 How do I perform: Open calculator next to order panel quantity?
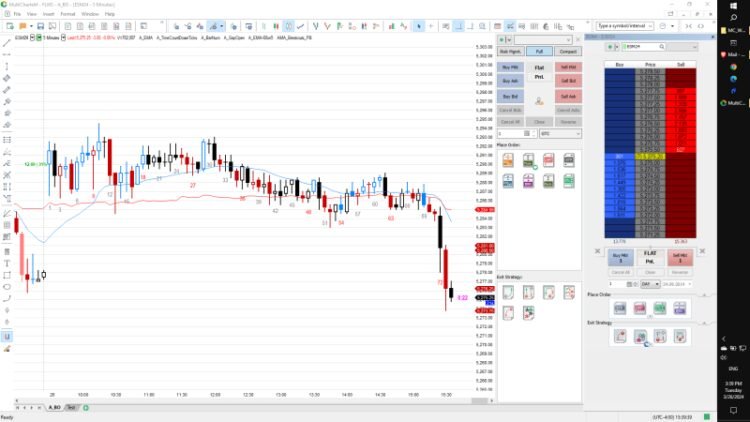(x=527, y=134)
